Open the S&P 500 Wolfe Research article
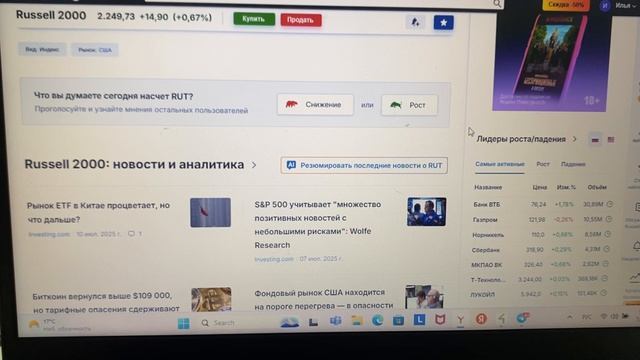This screenshot has width=640, height=360. coord(318,224)
